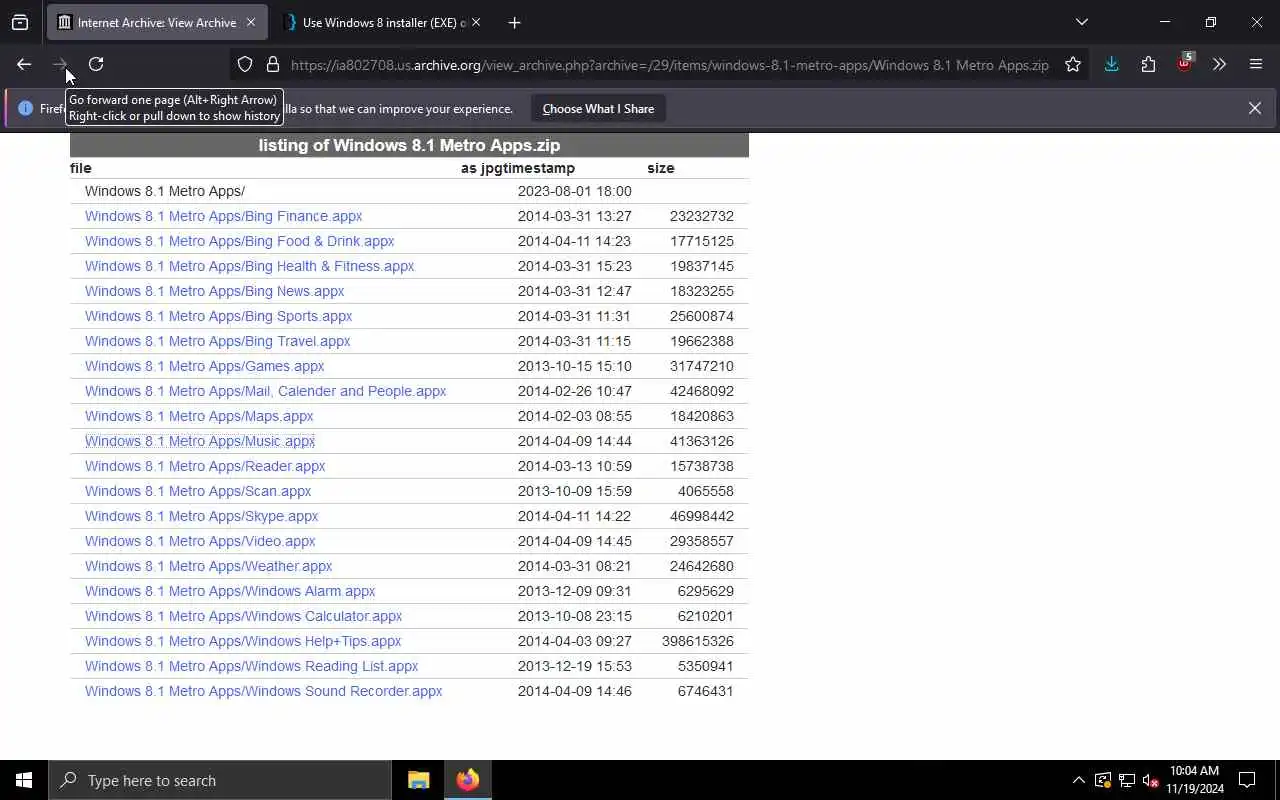Click the padlock site information icon
1280x800 pixels.
(x=272, y=65)
